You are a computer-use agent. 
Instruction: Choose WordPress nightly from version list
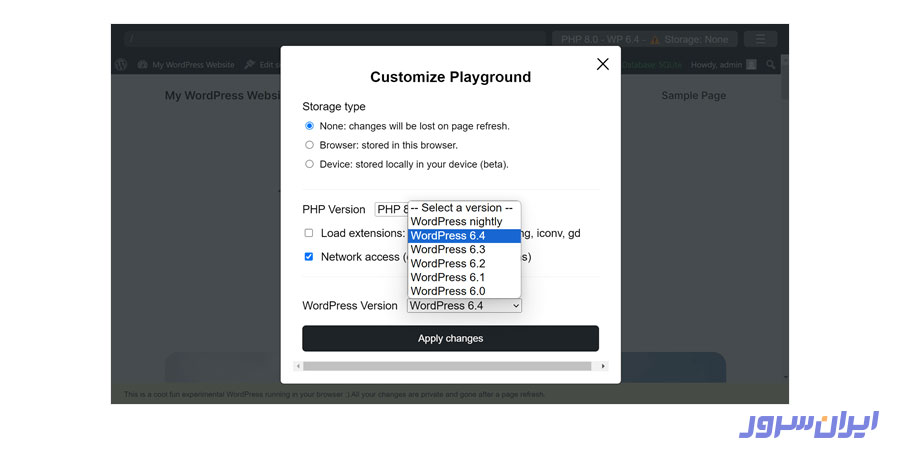pos(456,222)
